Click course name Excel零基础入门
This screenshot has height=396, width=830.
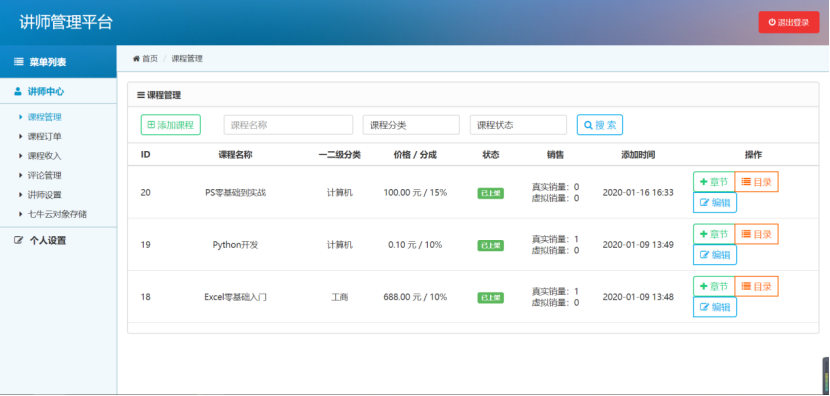[x=236, y=298]
